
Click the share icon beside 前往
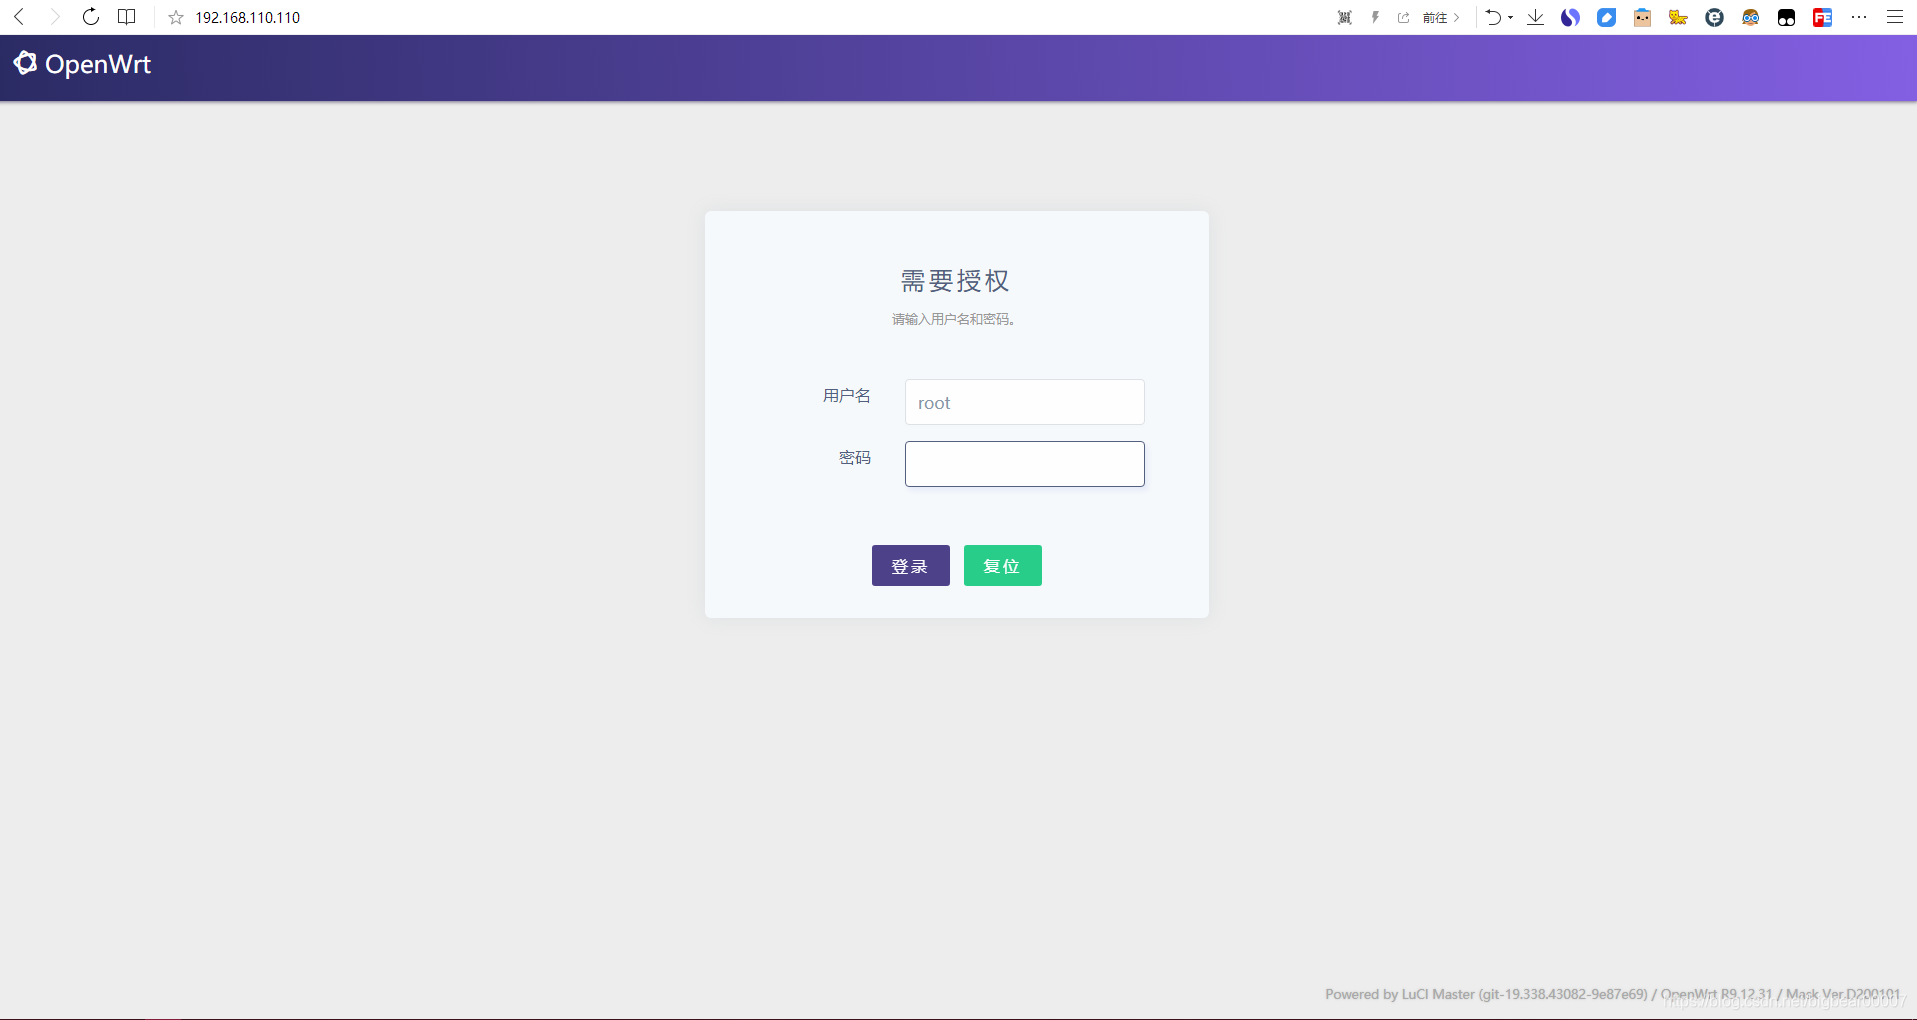click(1404, 18)
